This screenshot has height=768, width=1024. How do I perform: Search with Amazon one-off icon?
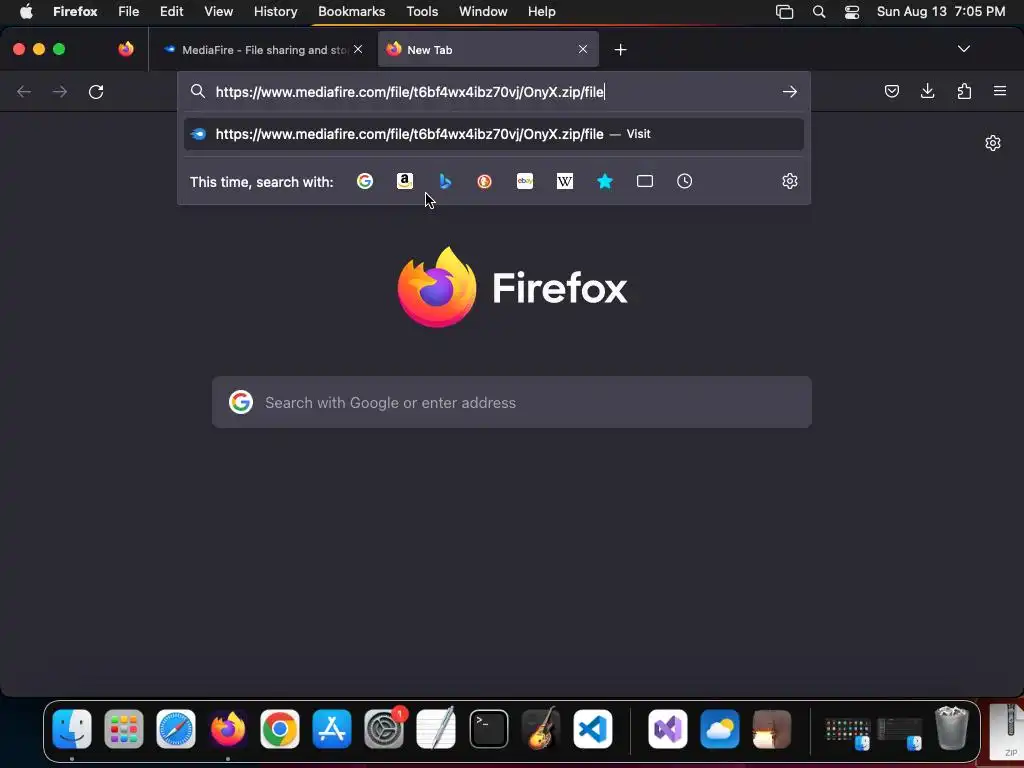click(405, 182)
